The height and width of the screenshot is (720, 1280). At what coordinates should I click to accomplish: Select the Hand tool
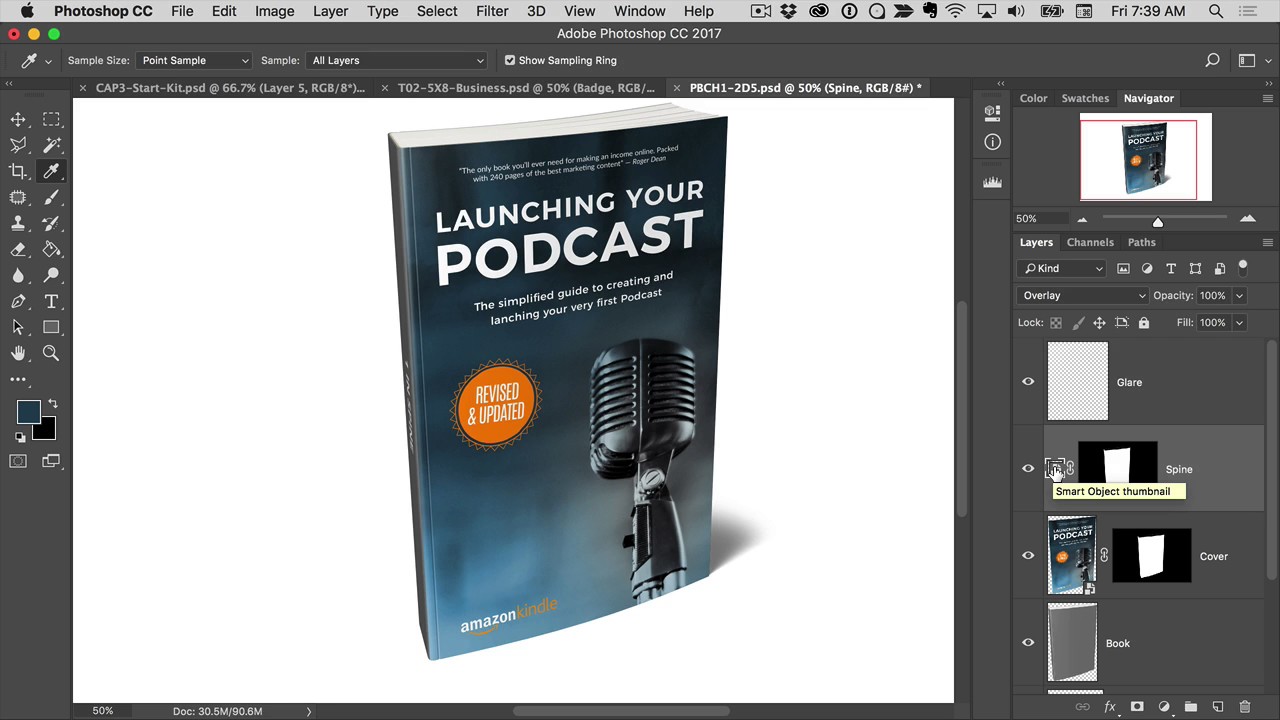click(18, 353)
